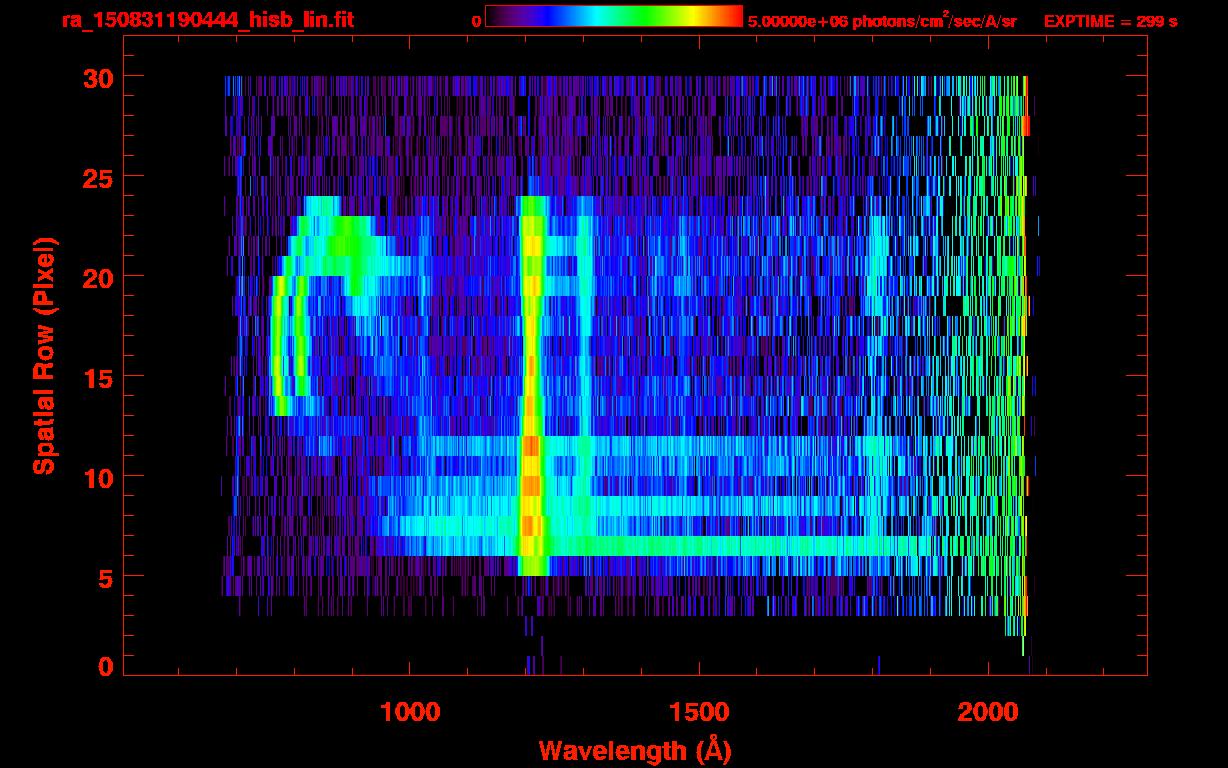Screen dimensions: 1228x768
Task: Select the 5.00000e+06 photons maximum value label
Action: point(881,21)
